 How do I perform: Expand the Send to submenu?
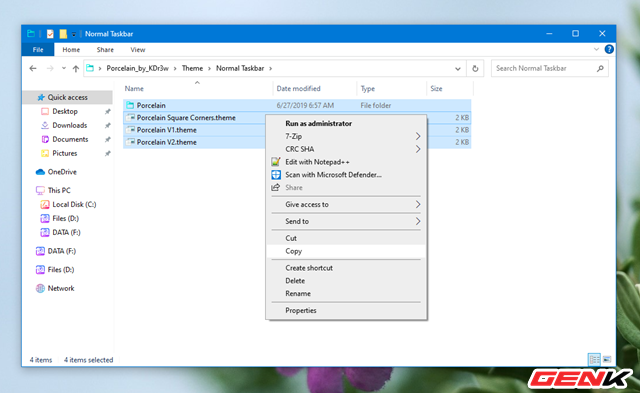click(346, 221)
